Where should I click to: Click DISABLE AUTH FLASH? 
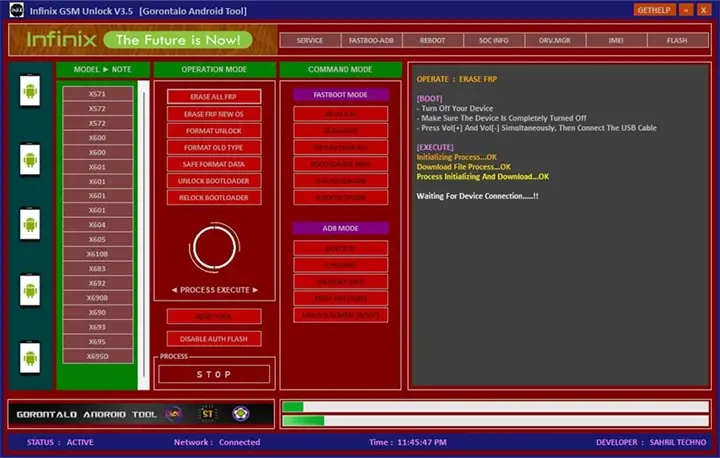[x=214, y=339]
